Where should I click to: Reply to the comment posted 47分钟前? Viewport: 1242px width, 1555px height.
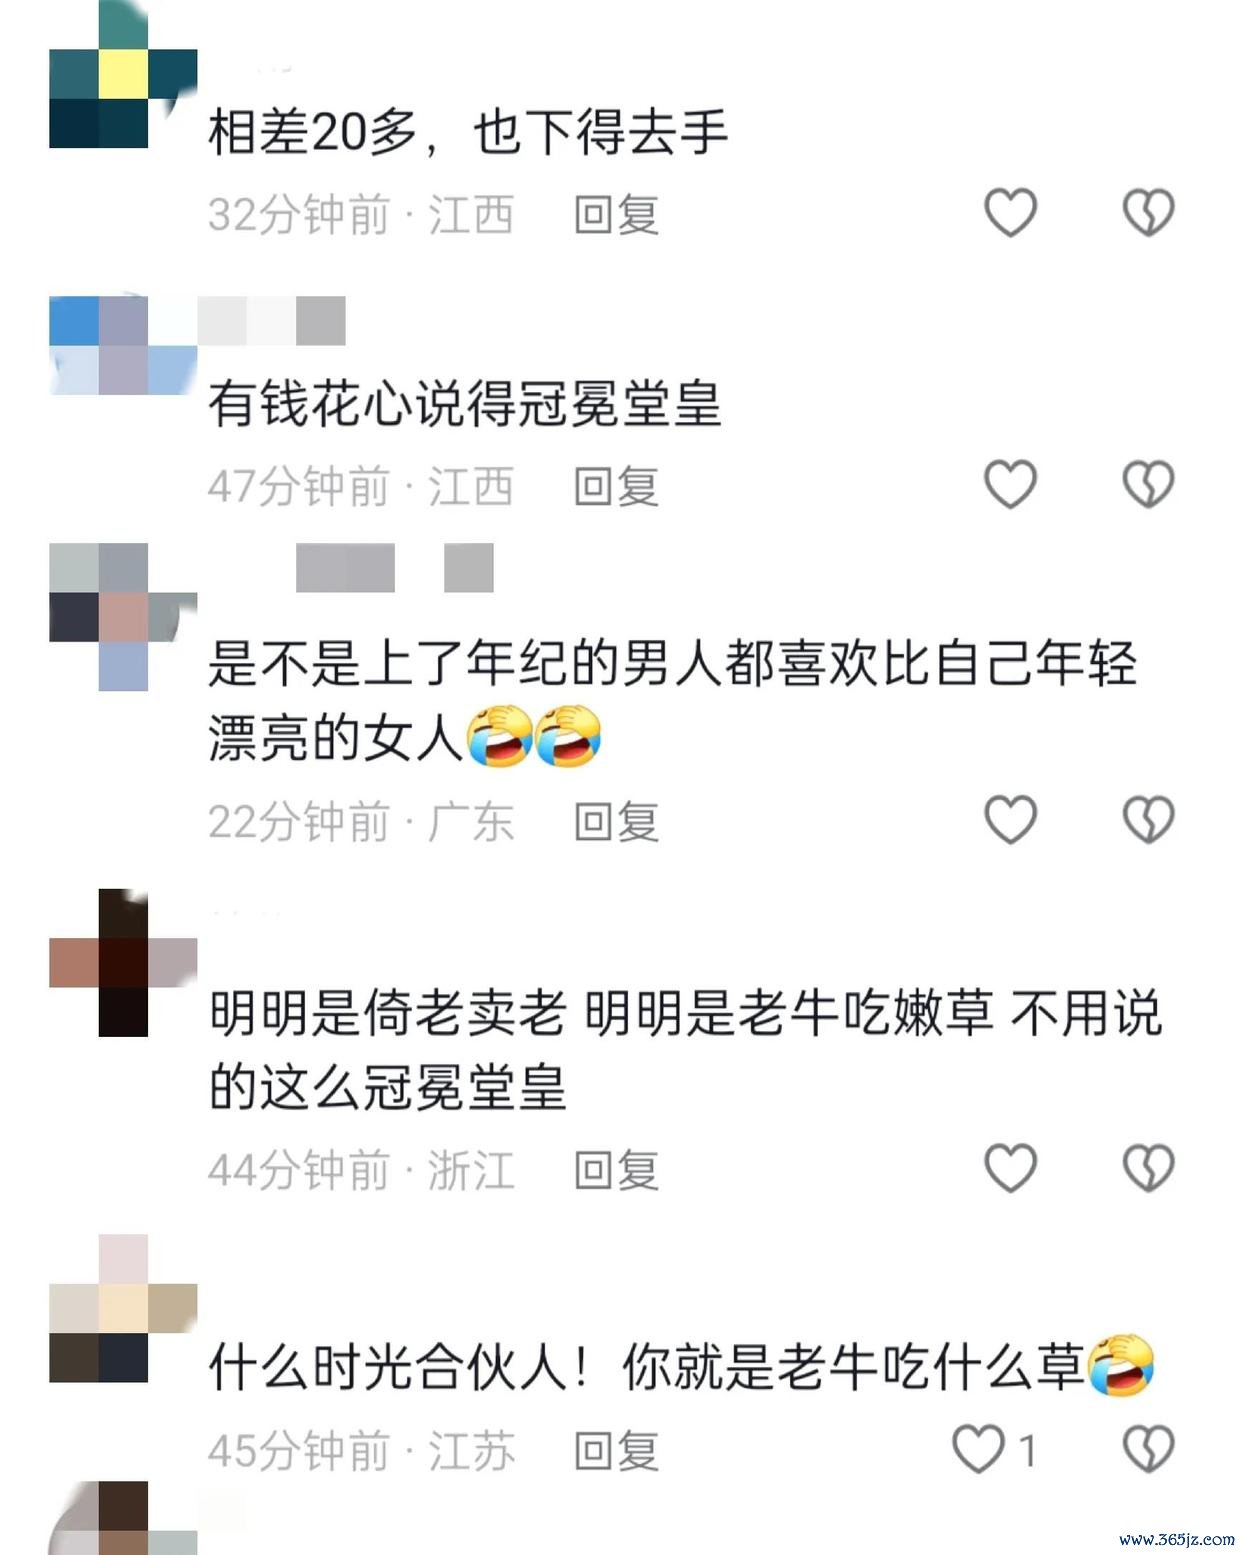(x=617, y=486)
